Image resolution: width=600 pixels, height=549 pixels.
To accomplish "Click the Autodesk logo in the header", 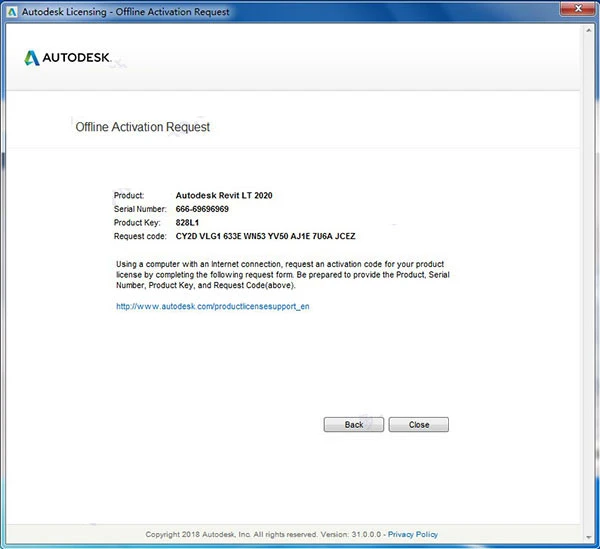I will [x=68, y=58].
